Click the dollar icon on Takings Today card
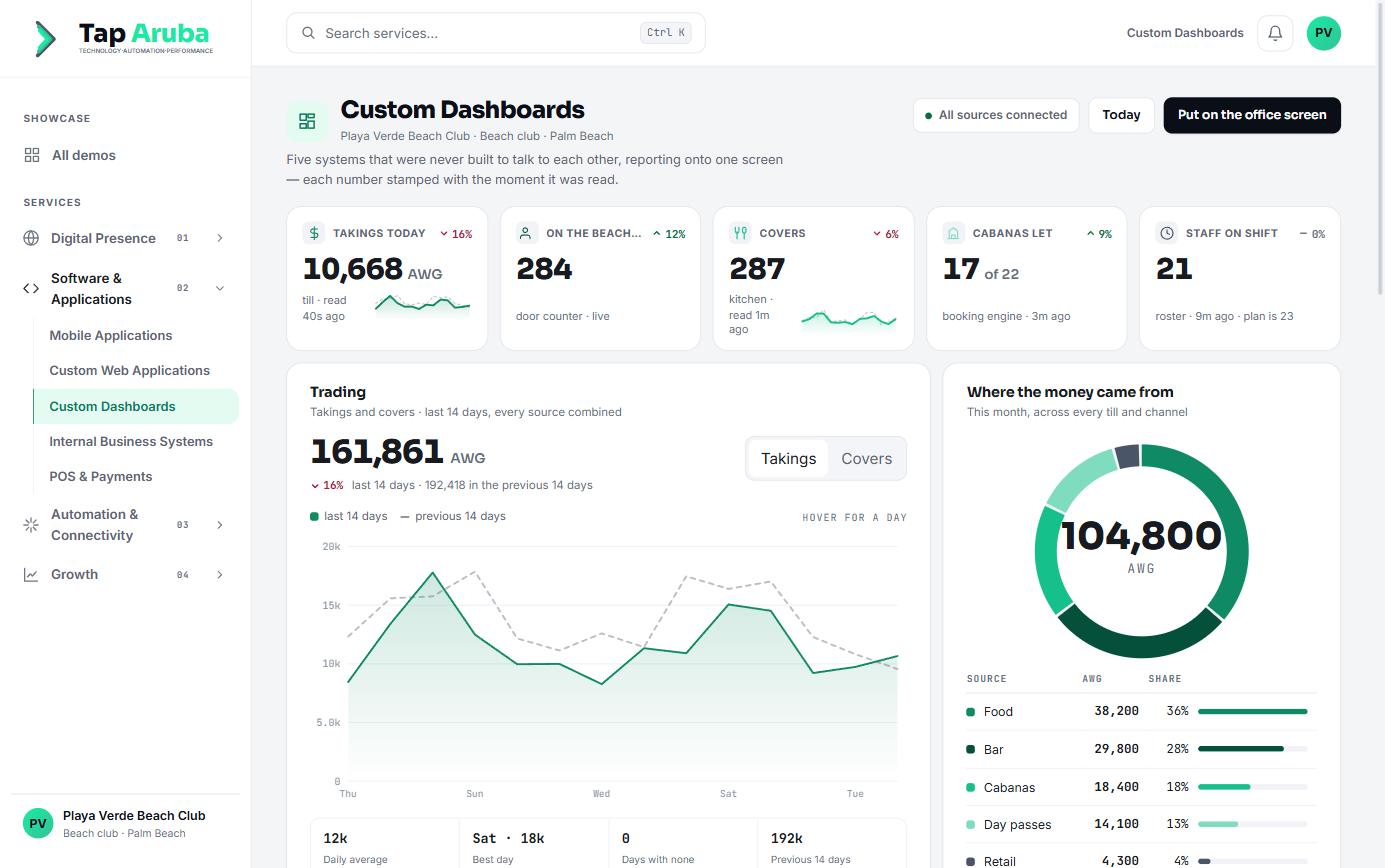 point(314,233)
